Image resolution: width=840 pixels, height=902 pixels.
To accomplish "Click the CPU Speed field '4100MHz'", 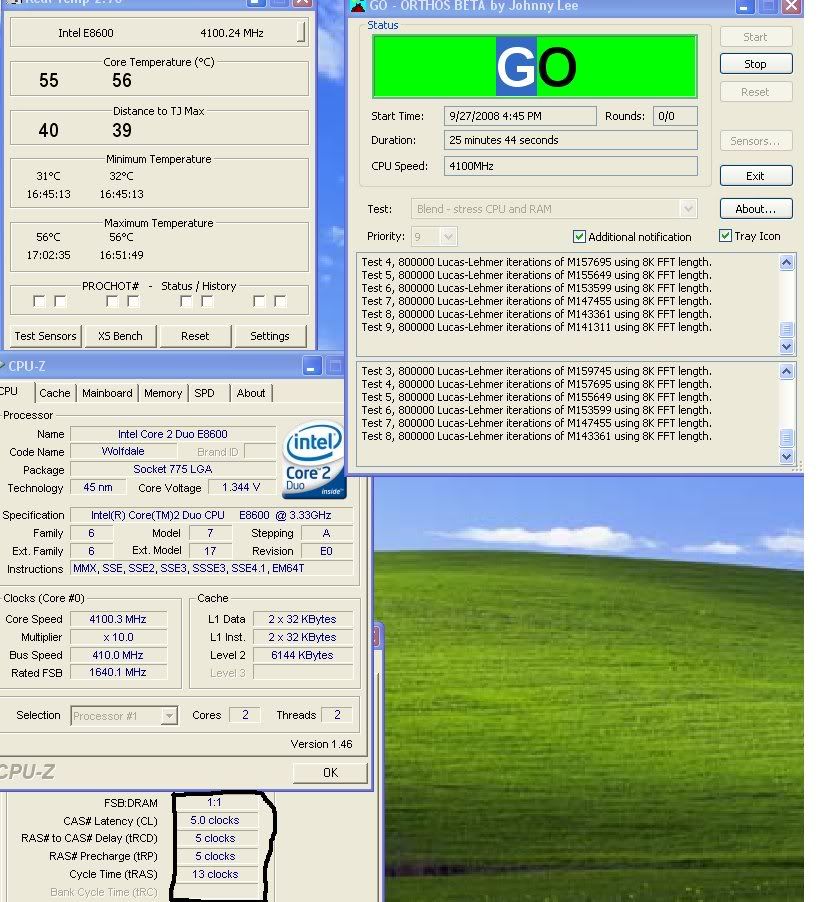I will pyautogui.click(x=571, y=166).
